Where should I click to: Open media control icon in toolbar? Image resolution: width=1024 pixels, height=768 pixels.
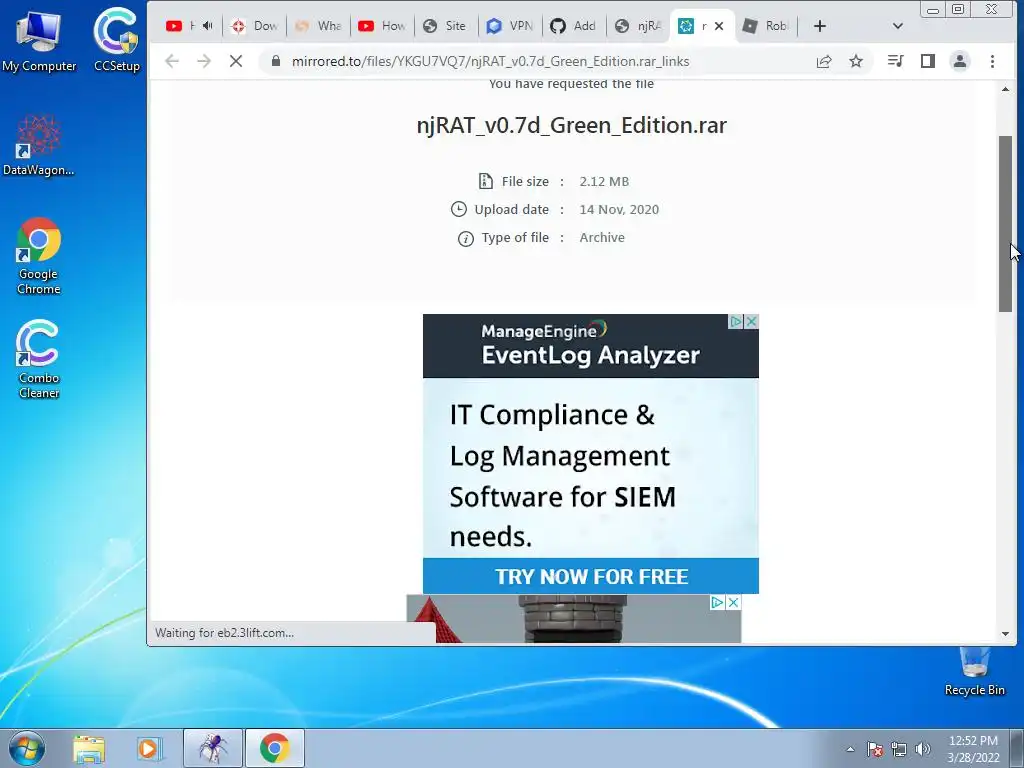[x=895, y=61]
